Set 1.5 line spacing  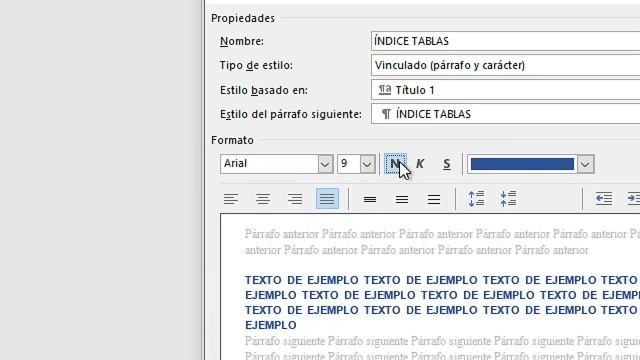[402, 199]
